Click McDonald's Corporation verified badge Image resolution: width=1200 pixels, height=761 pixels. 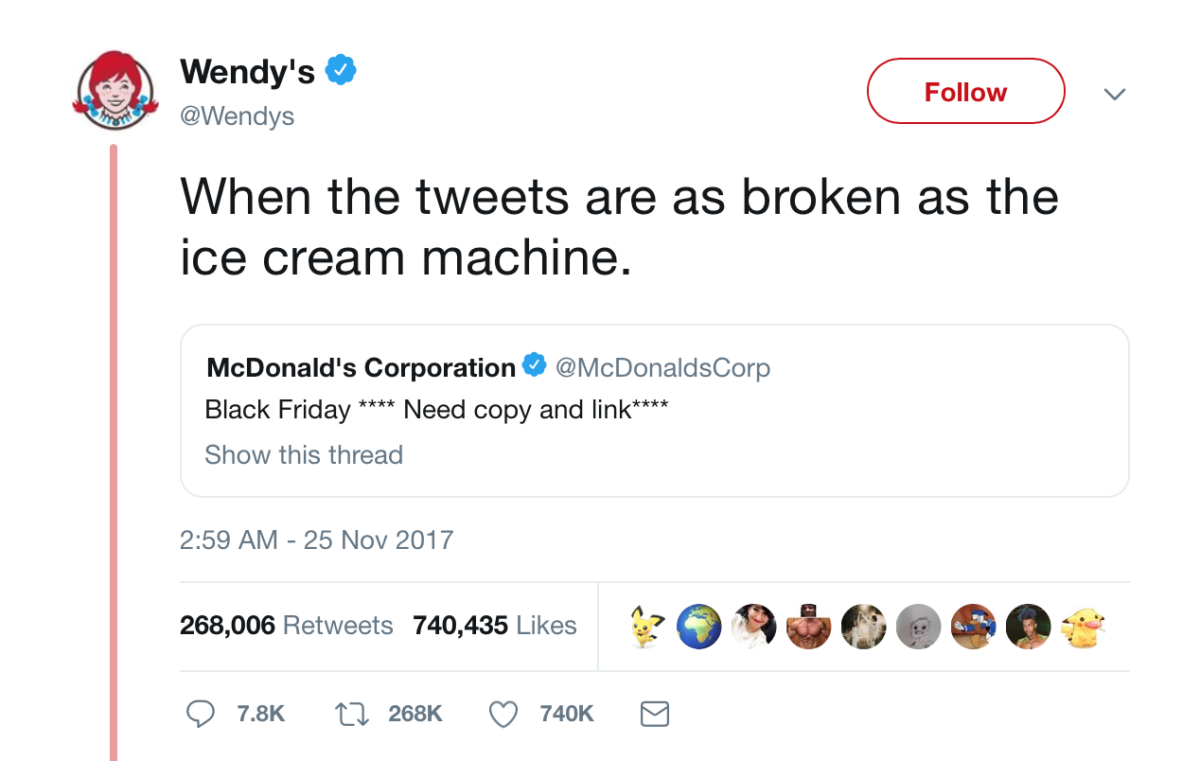535,367
